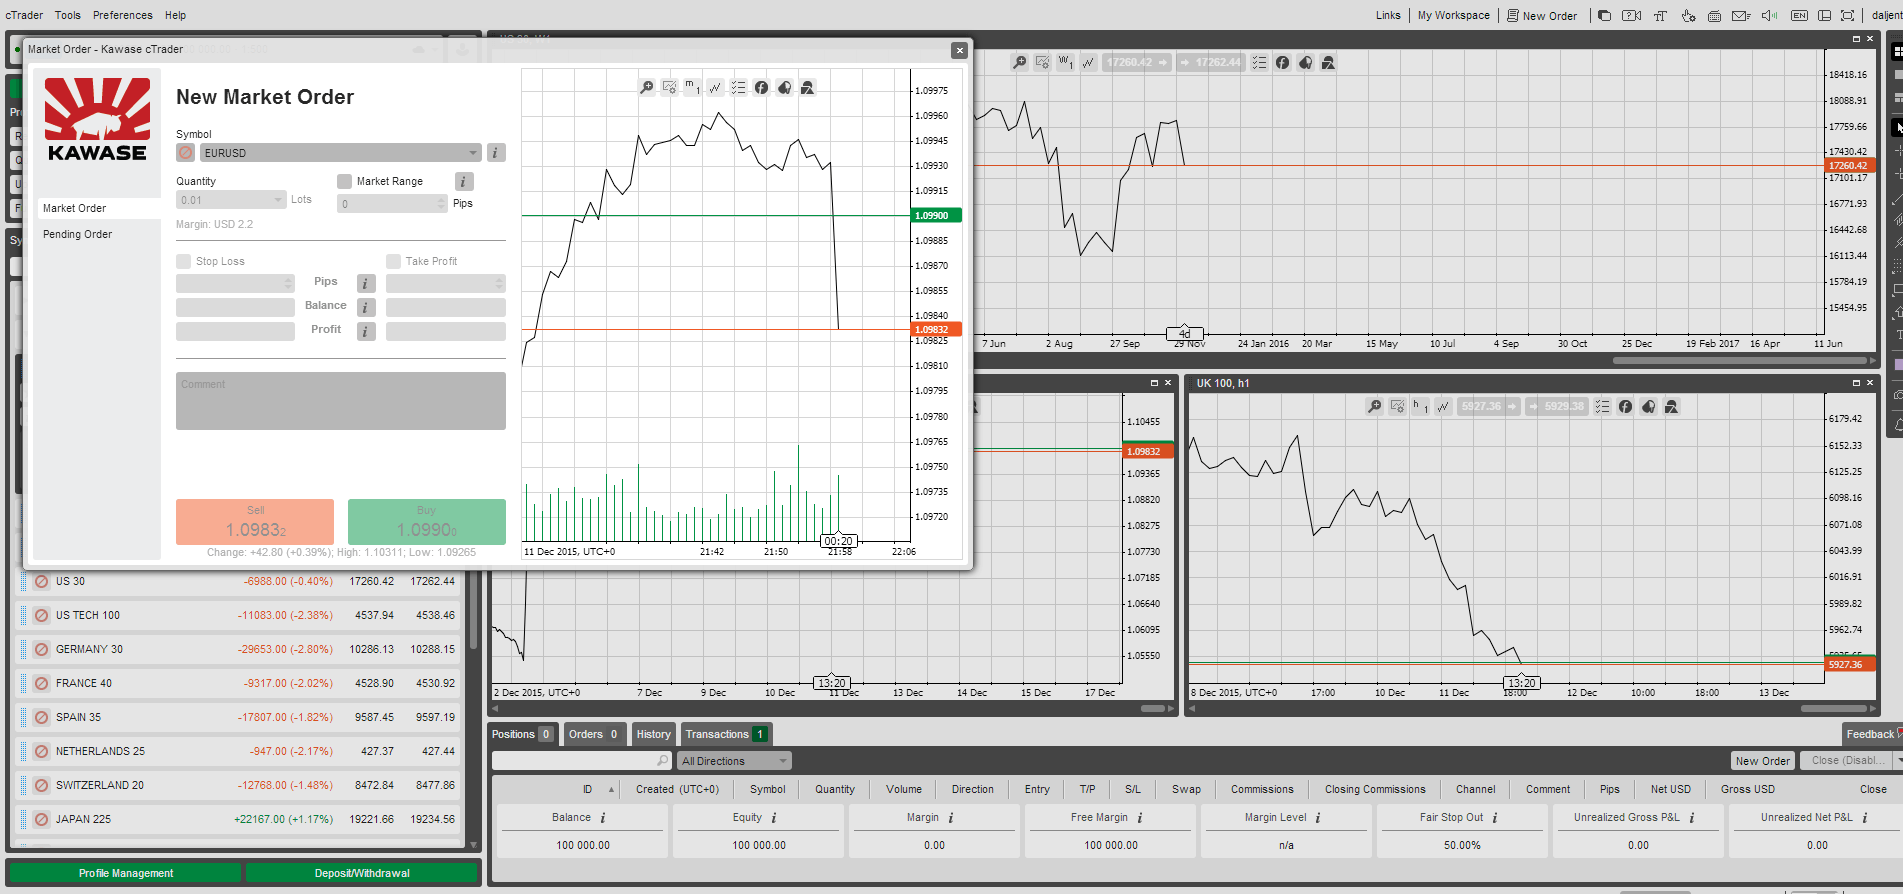This screenshot has width=1903, height=894.
Task: Open click-trading settings hand icon
Action: point(1688,15)
